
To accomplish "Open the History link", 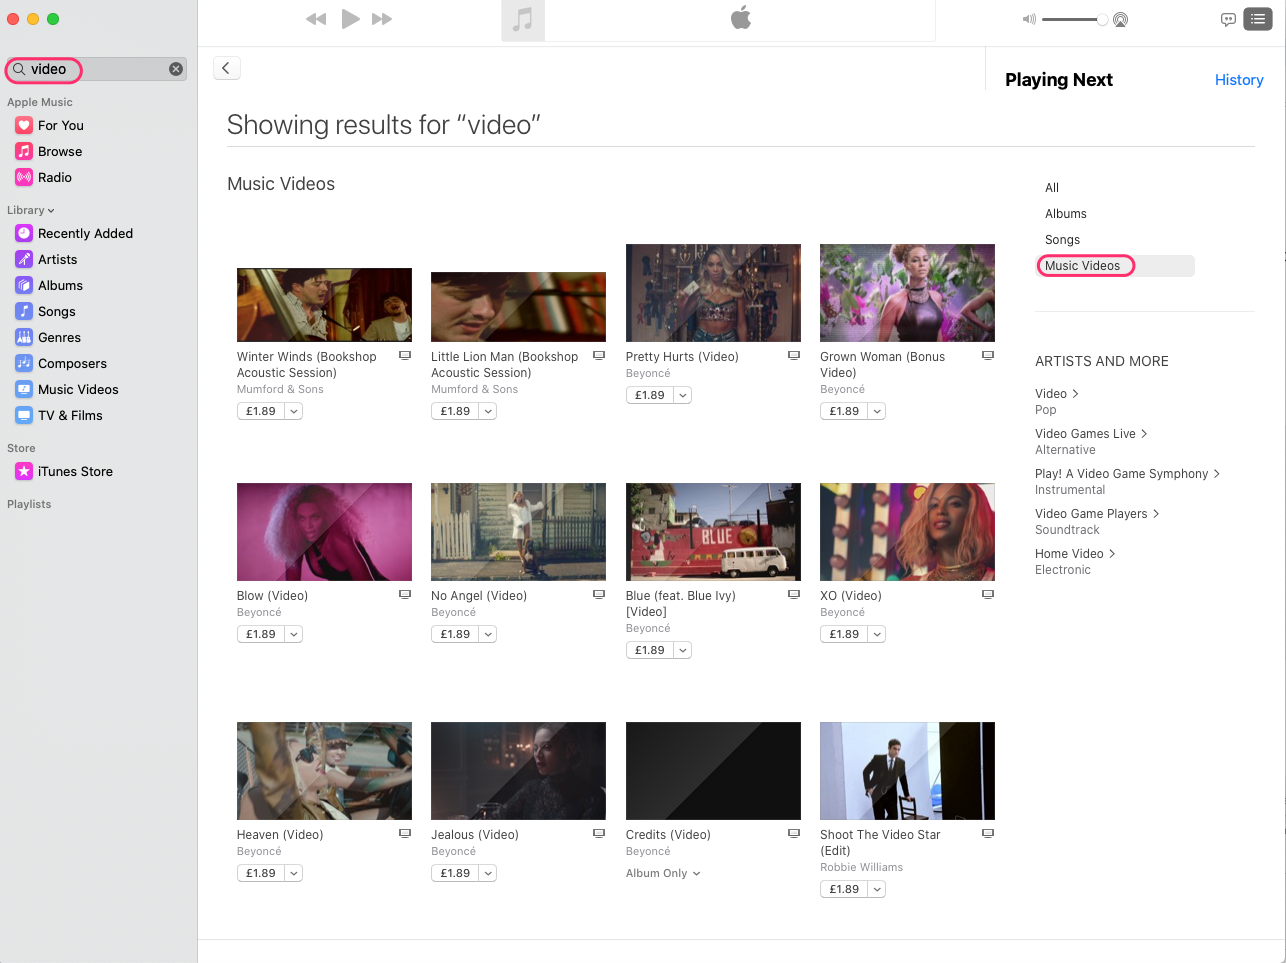I will pos(1239,80).
